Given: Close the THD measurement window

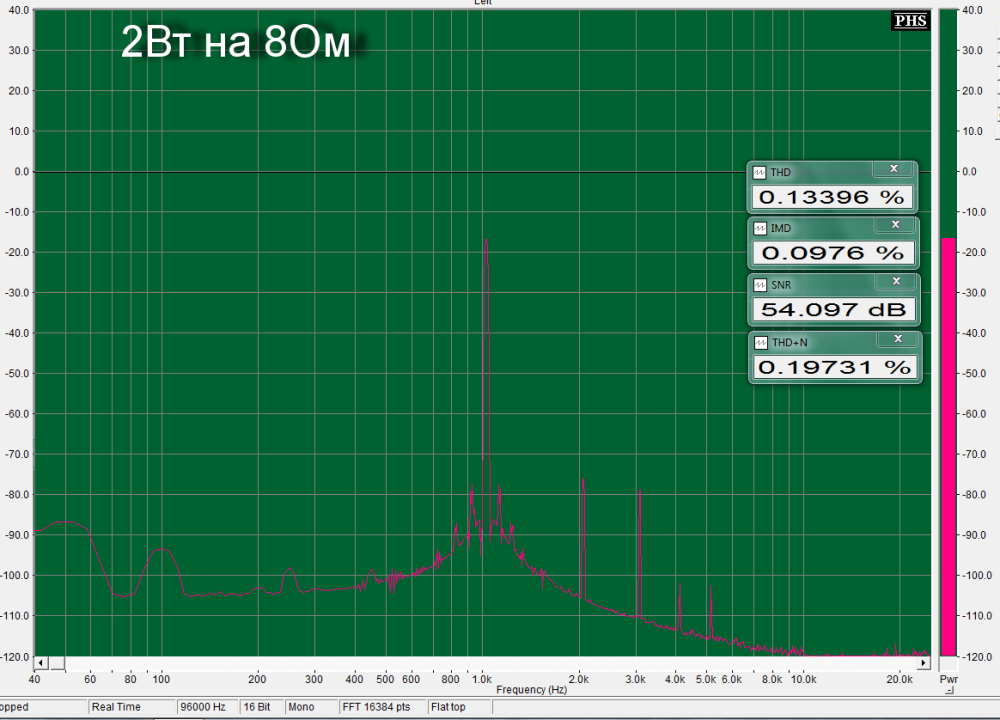Looking at the screenshot, I should (x=893, y=169).
